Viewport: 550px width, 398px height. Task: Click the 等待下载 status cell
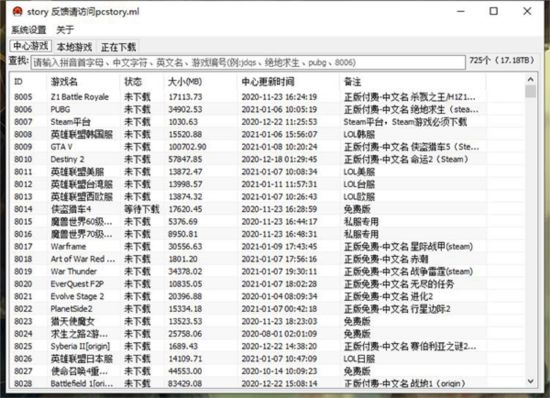142,209
